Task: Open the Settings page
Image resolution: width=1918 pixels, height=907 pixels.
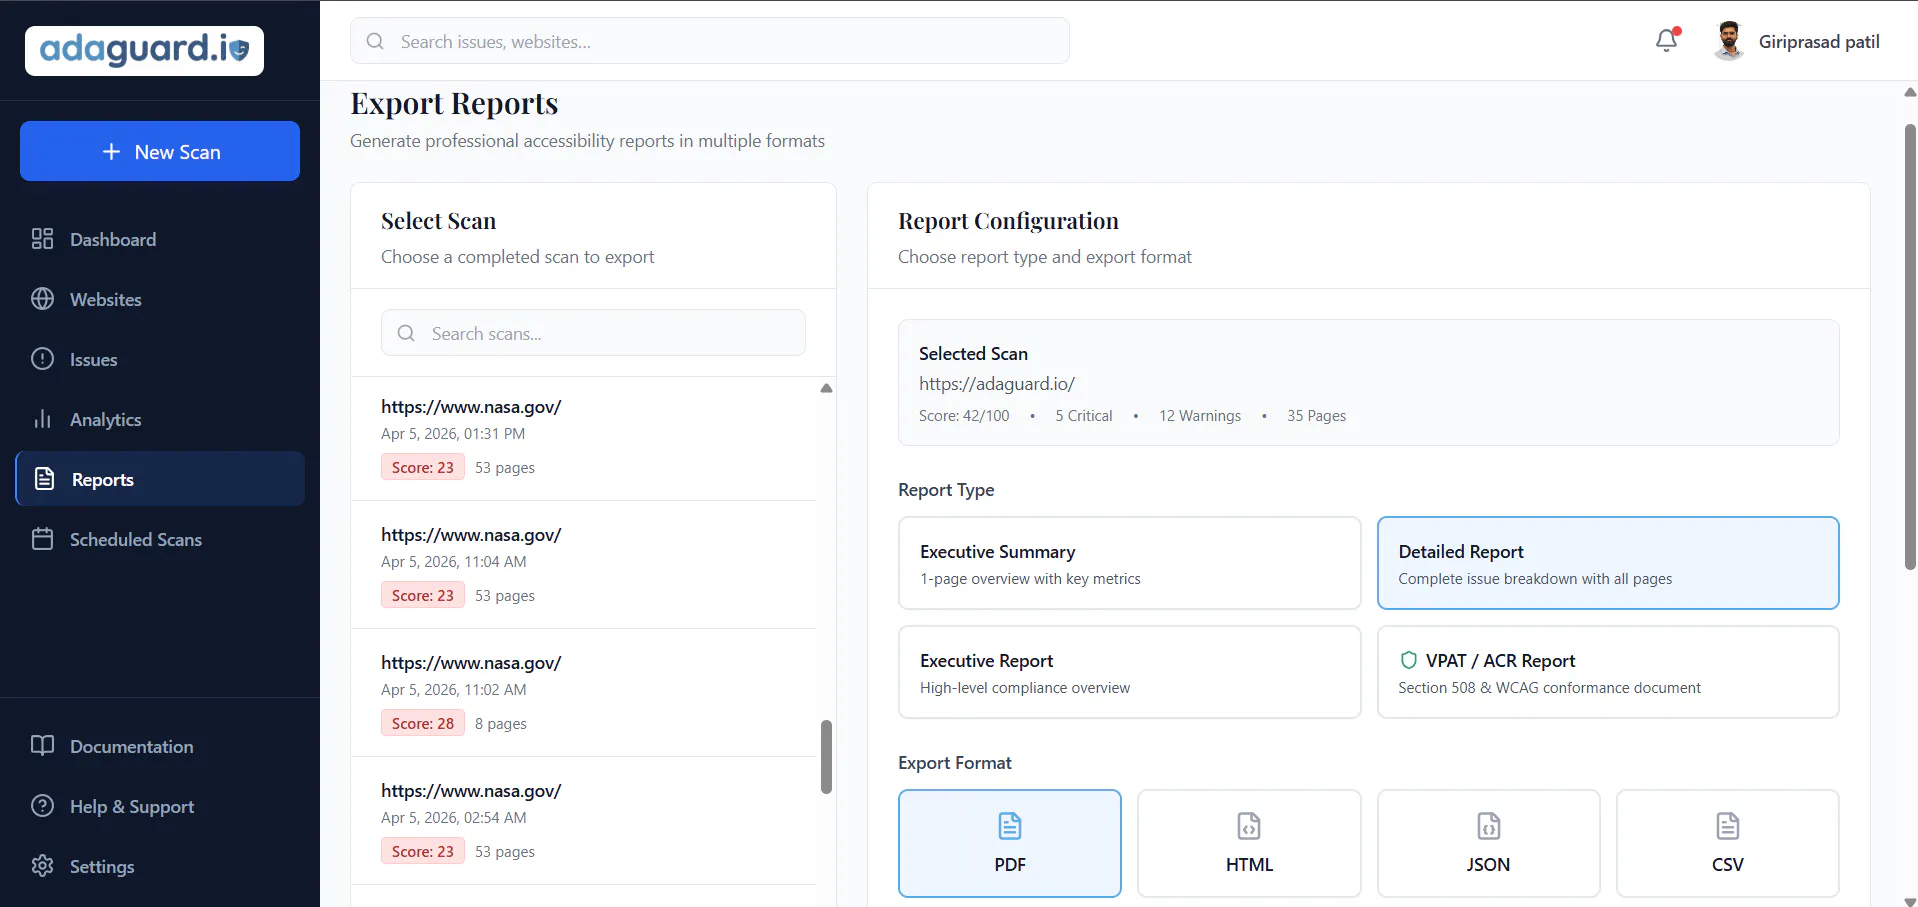Action: point(160,866)
